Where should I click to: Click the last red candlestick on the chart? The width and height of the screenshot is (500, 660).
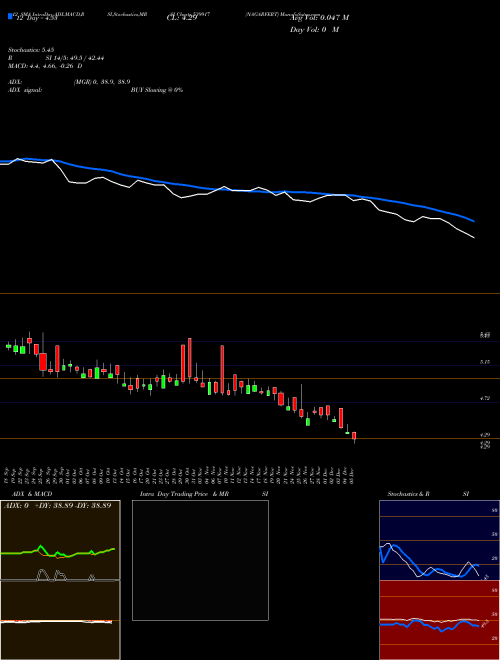[354, 436]
